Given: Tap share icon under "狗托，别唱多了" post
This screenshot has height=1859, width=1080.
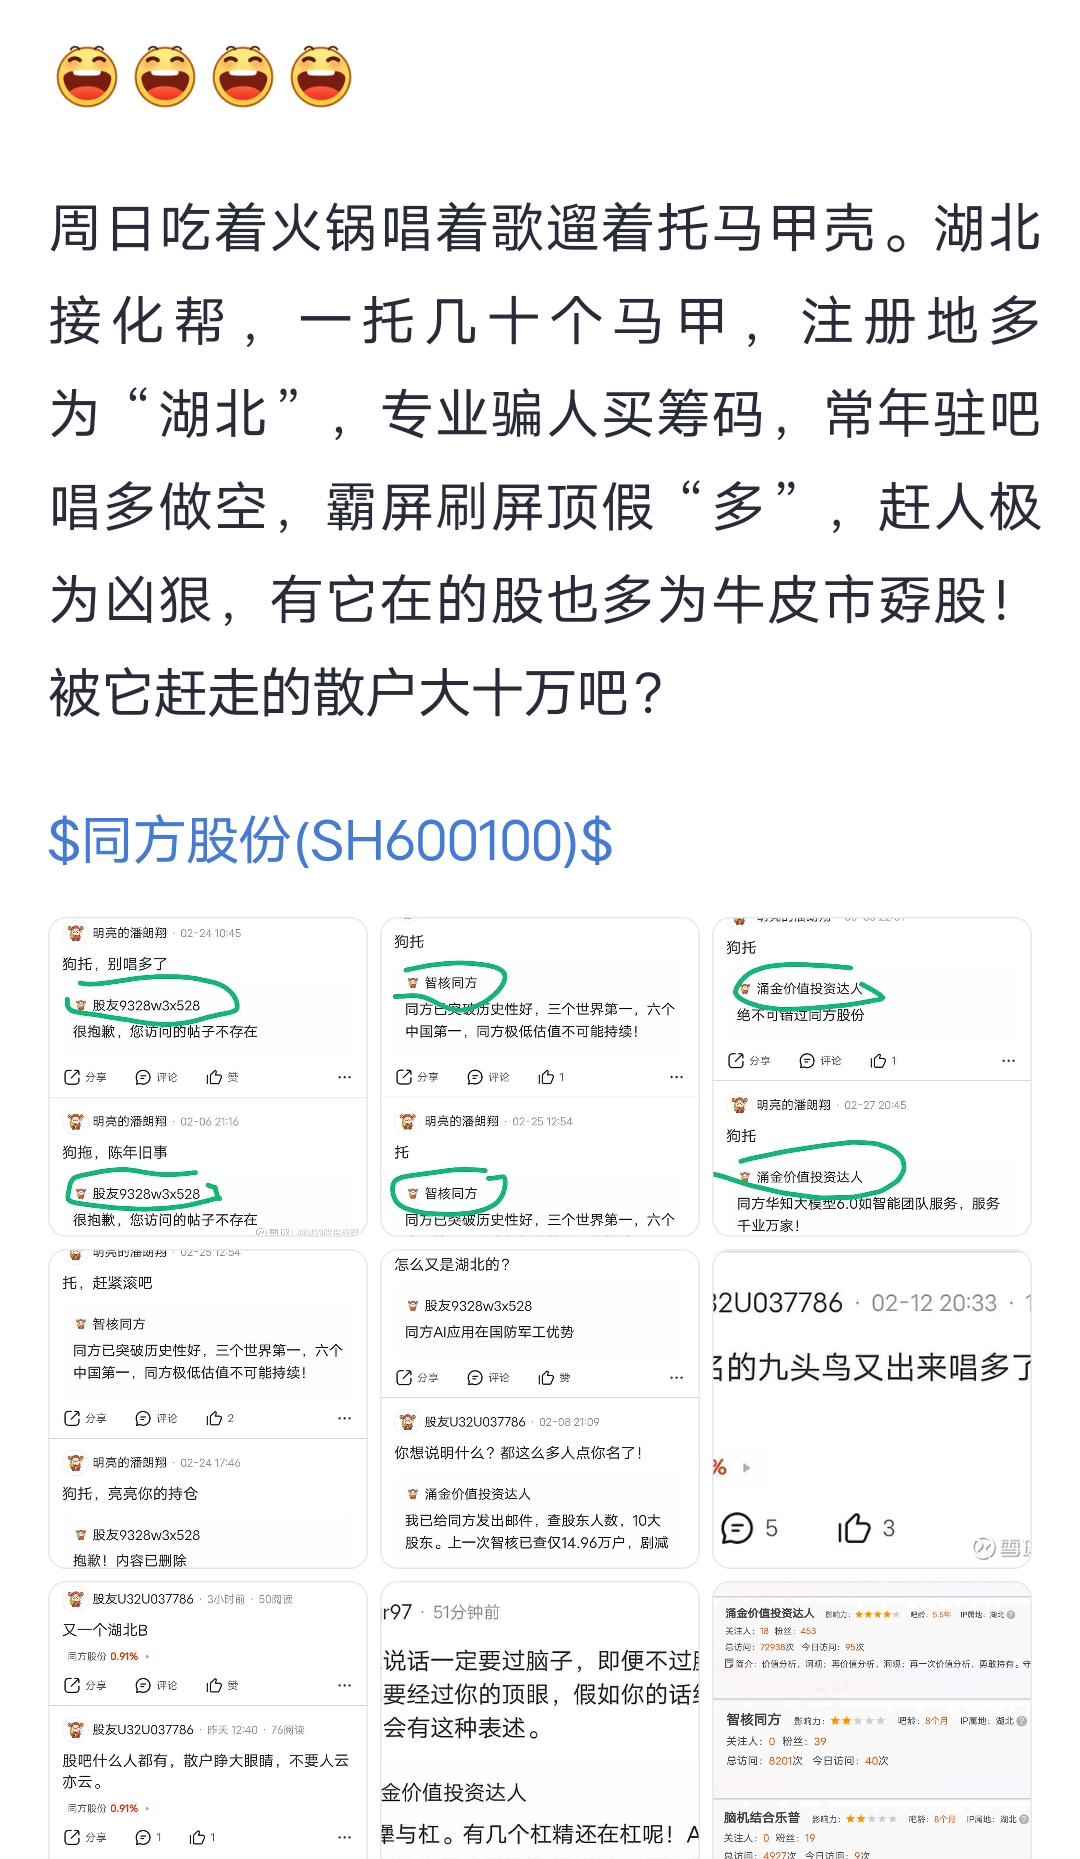Looking at the screenshot, I should 73,1077.
